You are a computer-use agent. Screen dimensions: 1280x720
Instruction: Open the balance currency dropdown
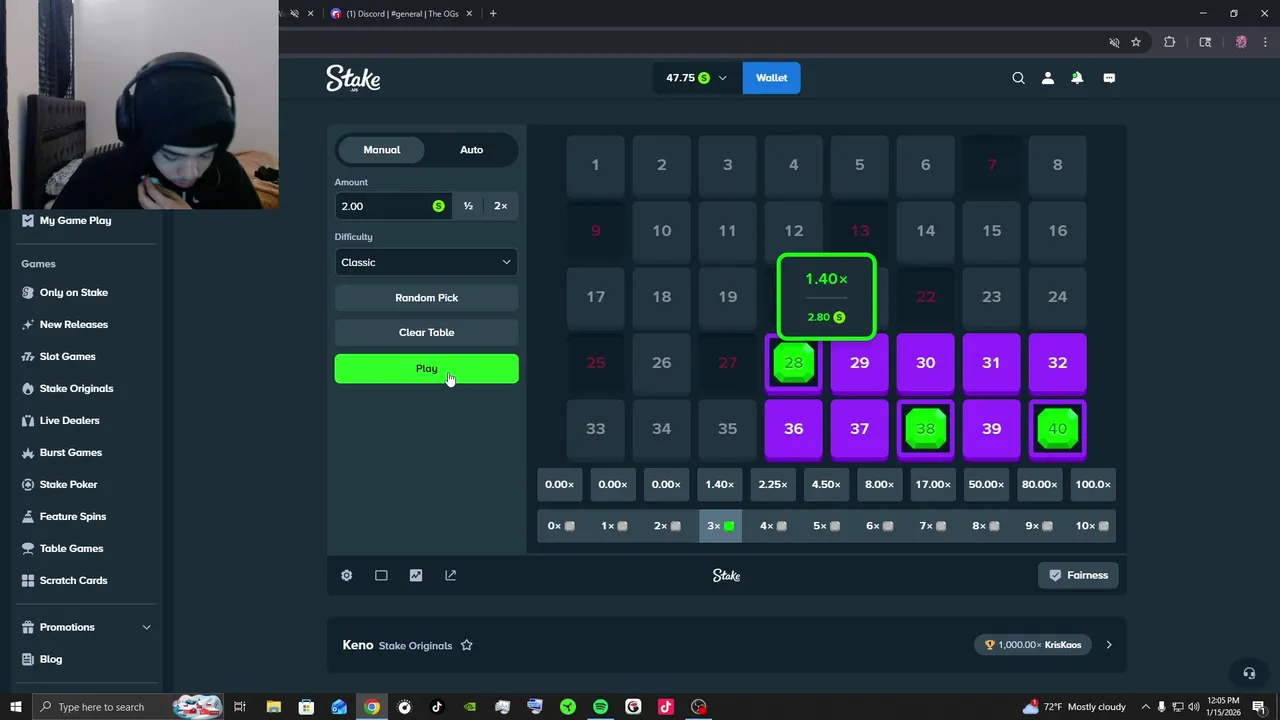coord(696,78)
